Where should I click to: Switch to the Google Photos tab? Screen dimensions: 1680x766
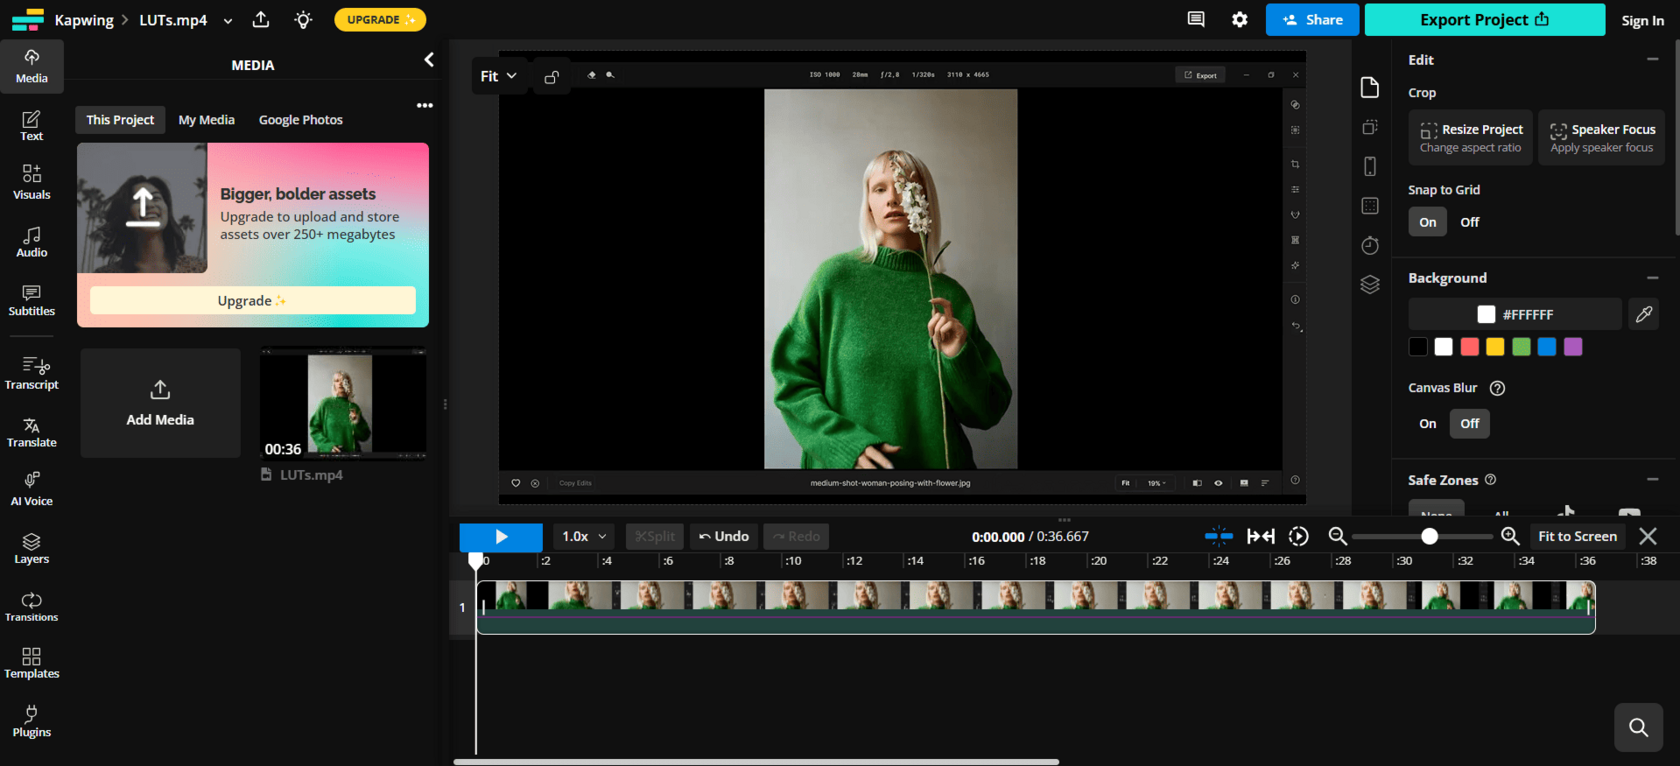point(300,120)
